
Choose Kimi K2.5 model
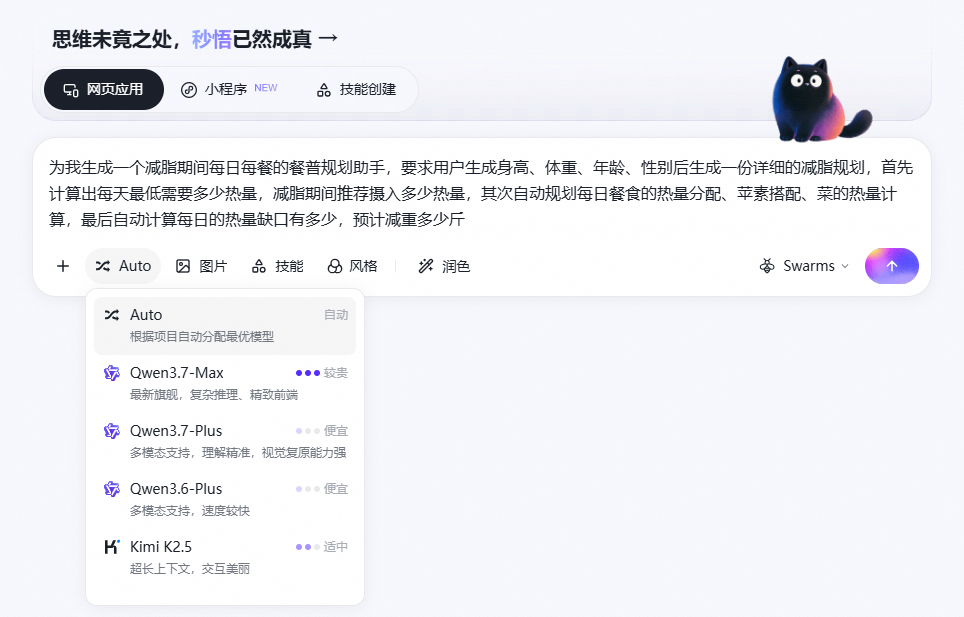point(225,557)
